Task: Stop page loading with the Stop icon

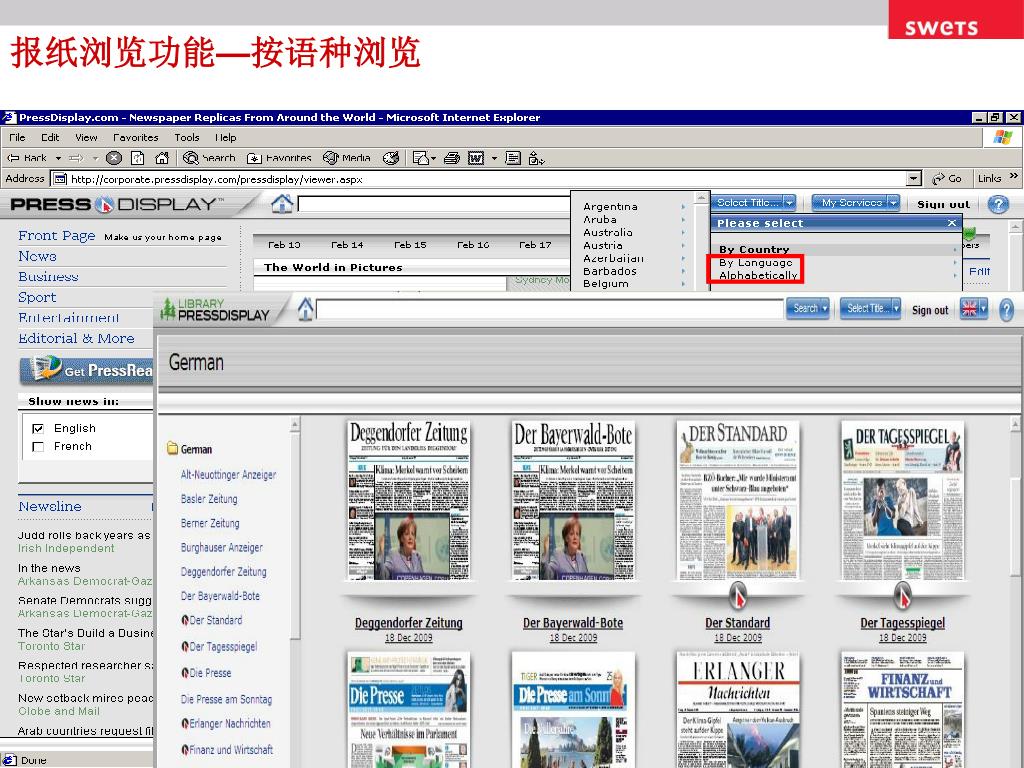Action: point(114,158)
